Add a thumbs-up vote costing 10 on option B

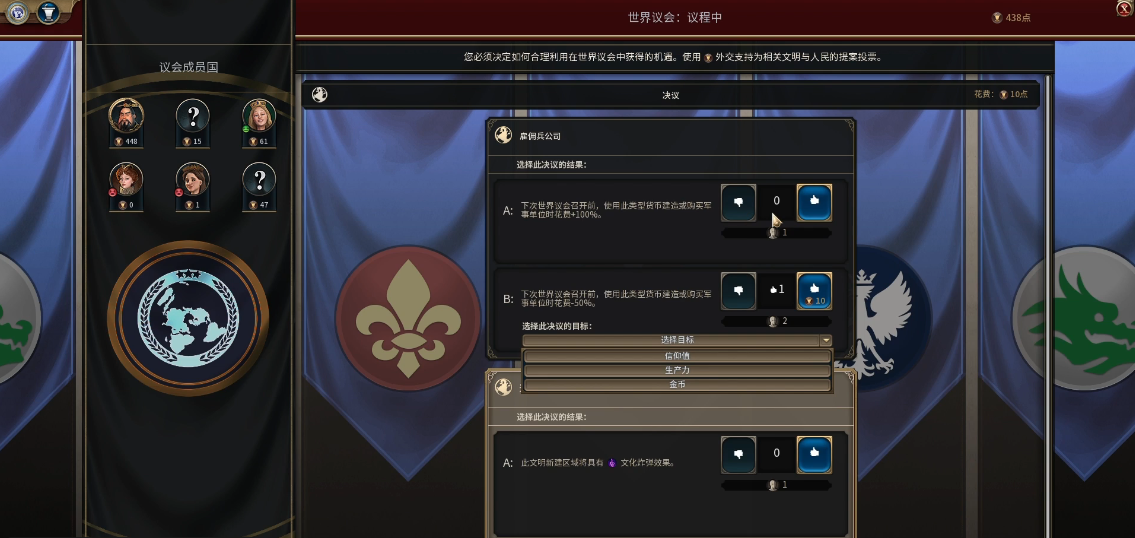[814, 291]
